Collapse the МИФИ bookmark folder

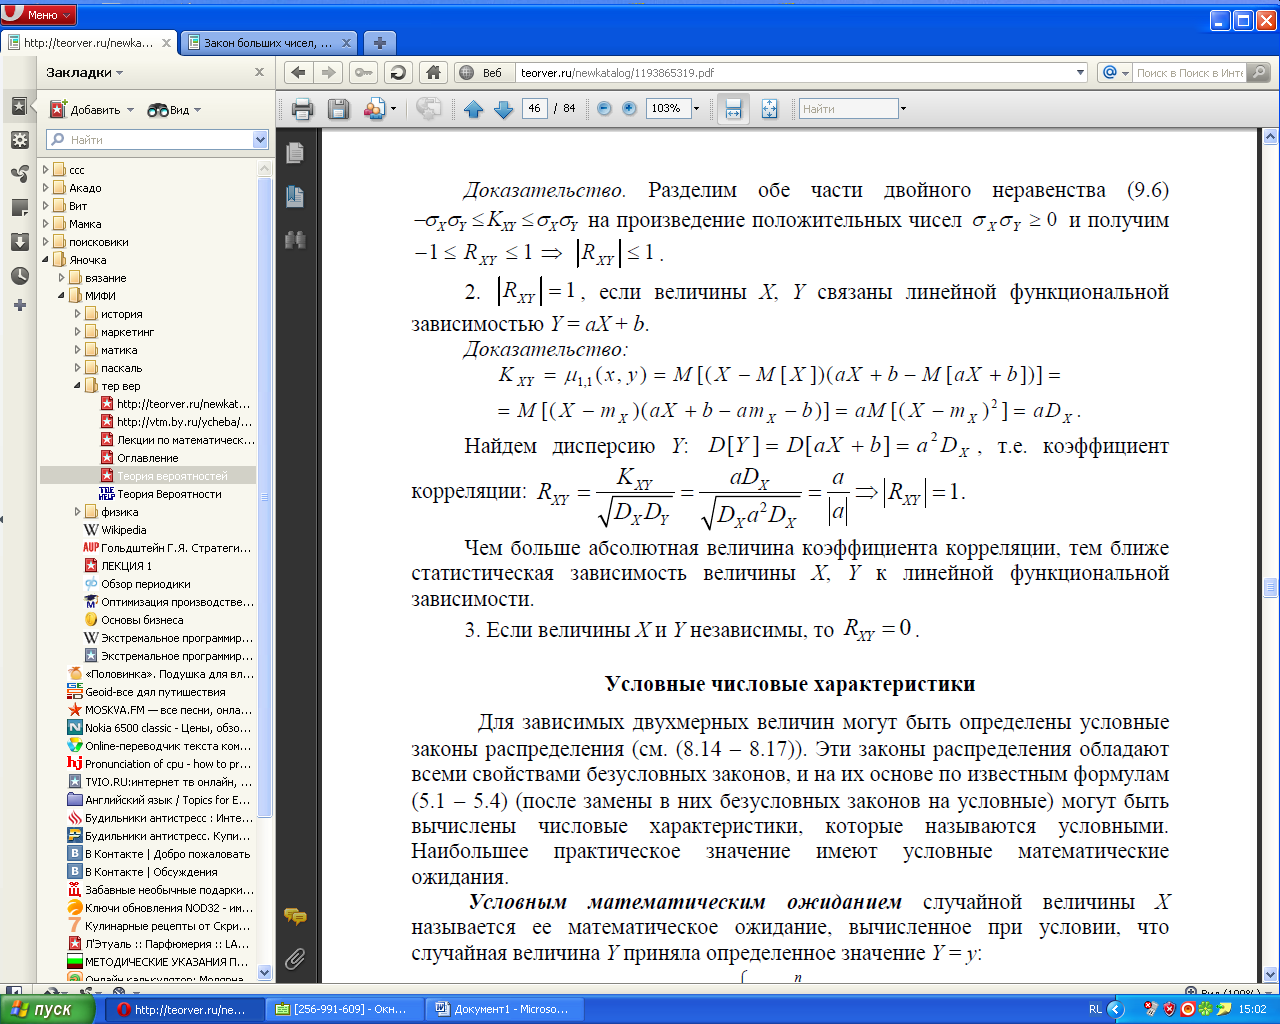(62, 296)
